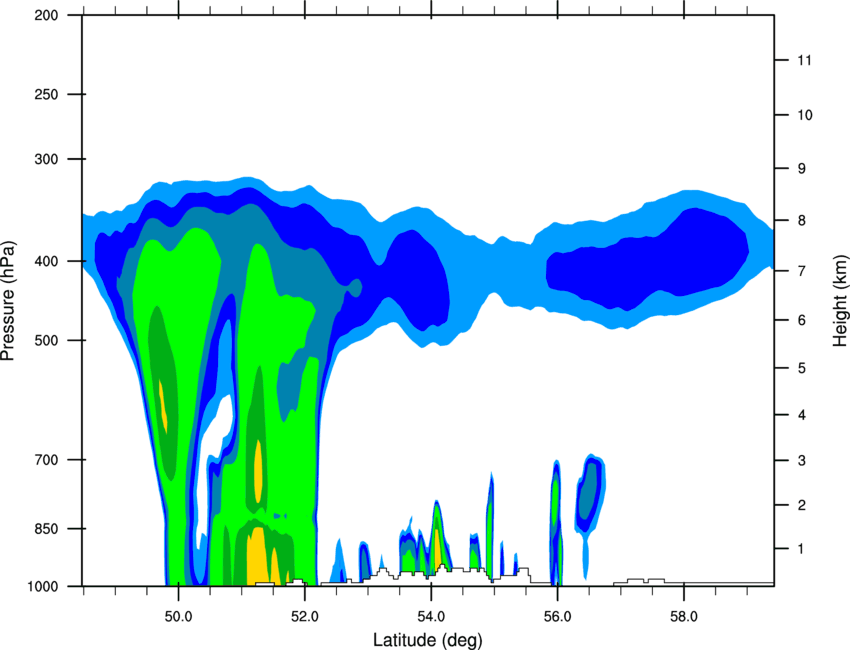Select the 500 pressure tick label

(46, 340)
